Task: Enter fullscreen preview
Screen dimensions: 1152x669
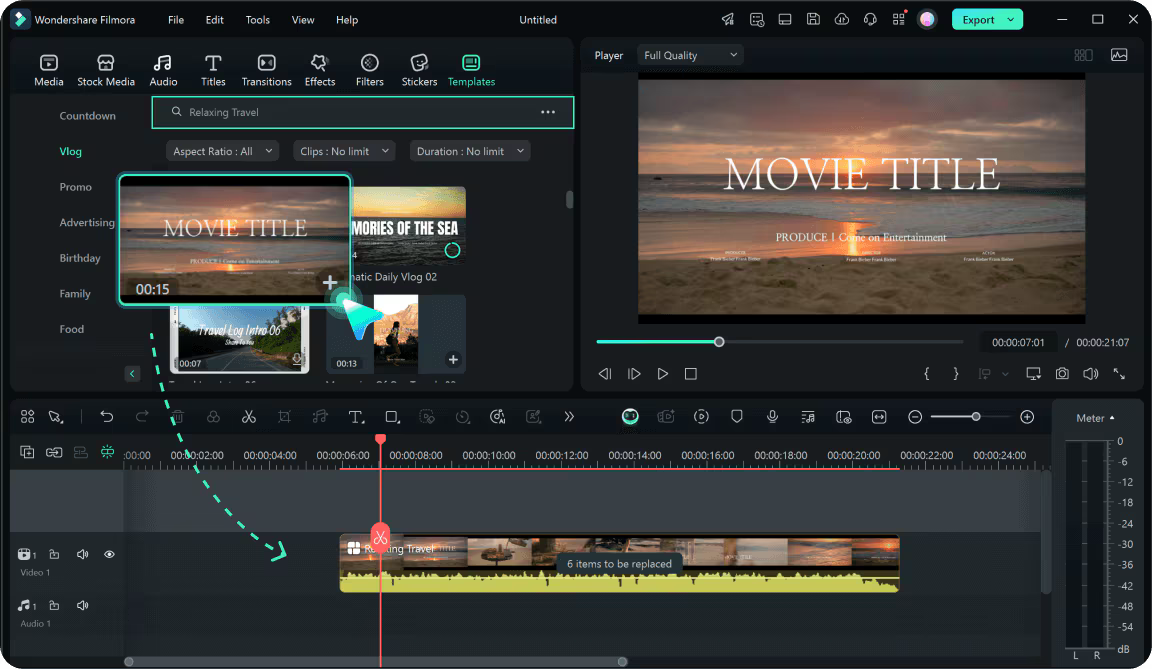Action: pyautogui.click(x=1119, y=374)
